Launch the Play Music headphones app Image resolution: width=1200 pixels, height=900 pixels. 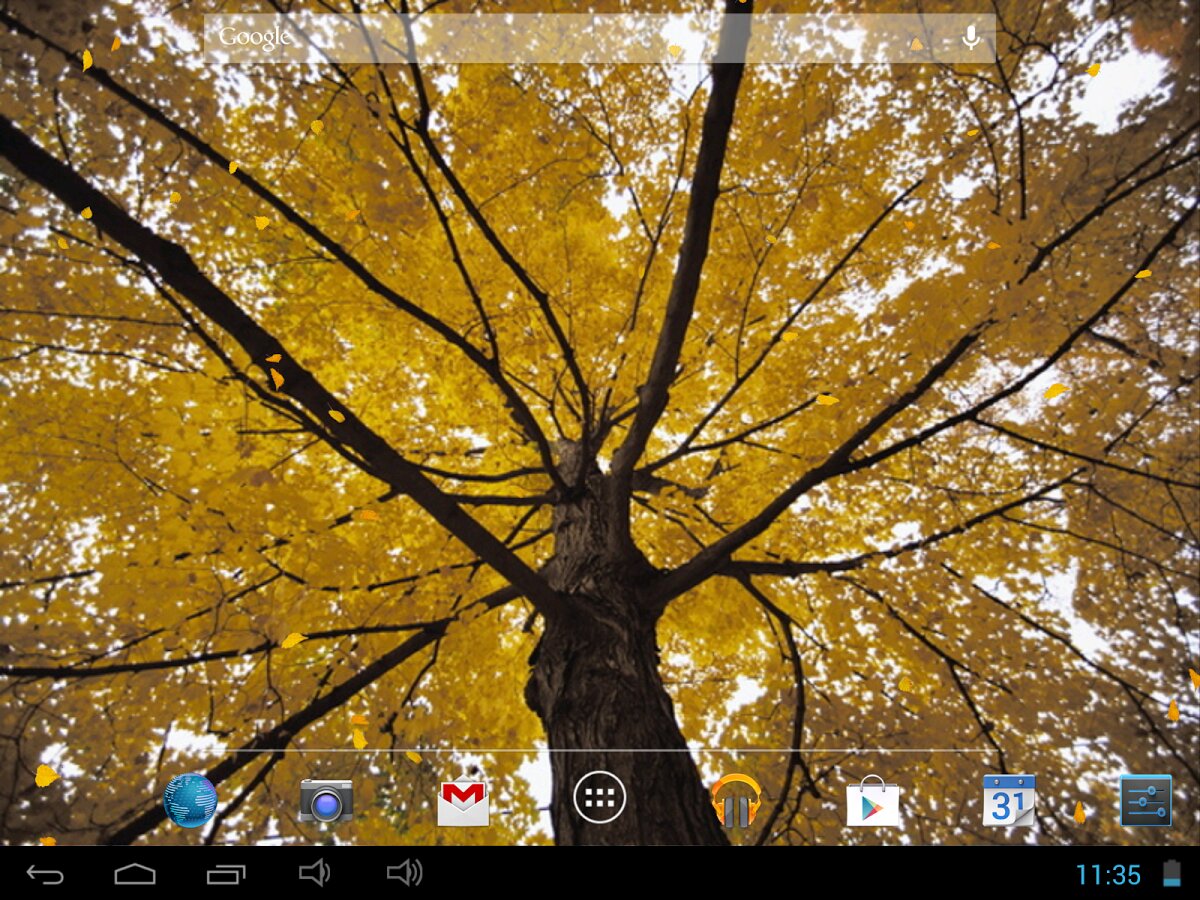(736, 801)
